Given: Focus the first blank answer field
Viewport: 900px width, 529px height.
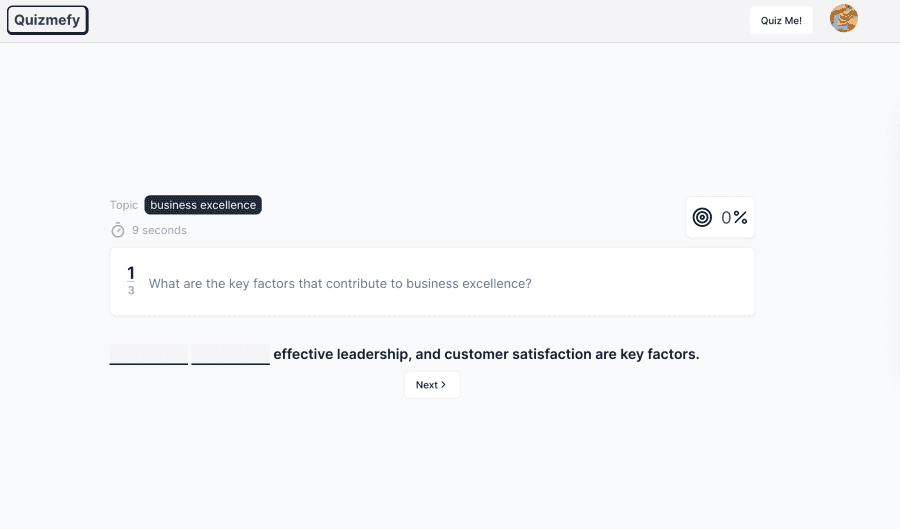Looking at the screenshot, I should coord(149,354).
